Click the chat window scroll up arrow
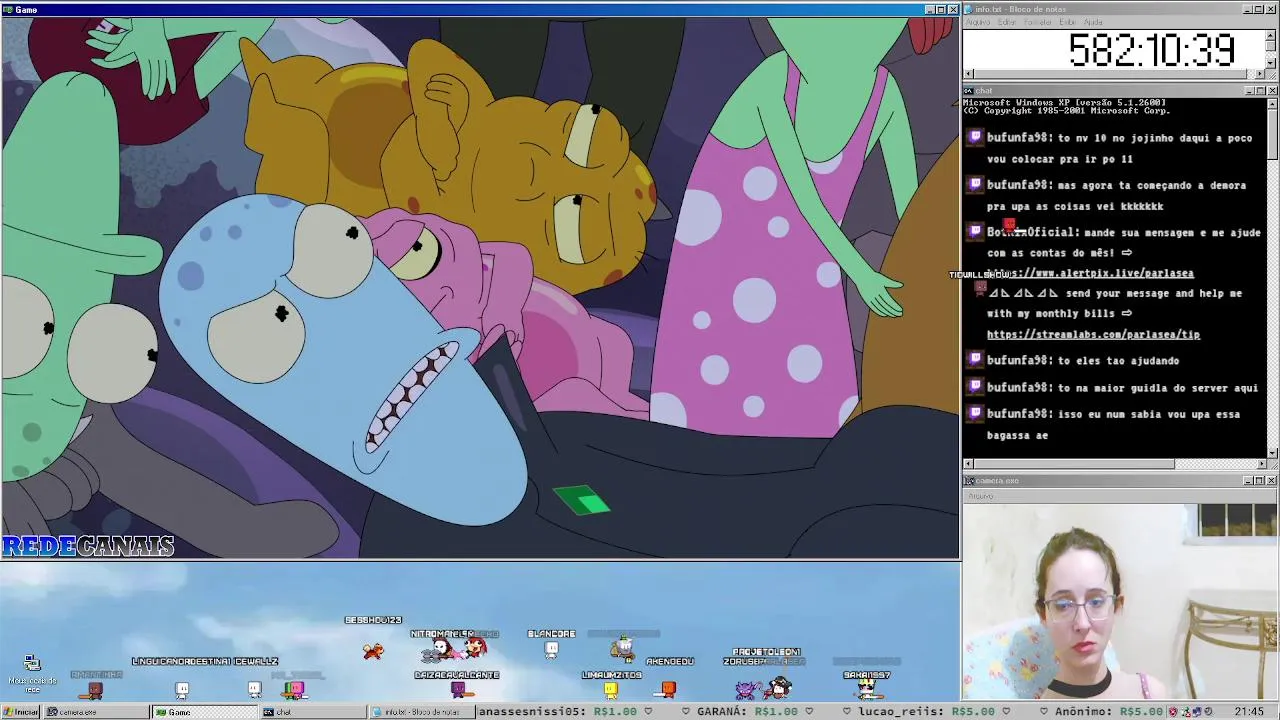The width and height of the screenshot is (1280, 720). pyautogui.click(x=1272, y=103)
